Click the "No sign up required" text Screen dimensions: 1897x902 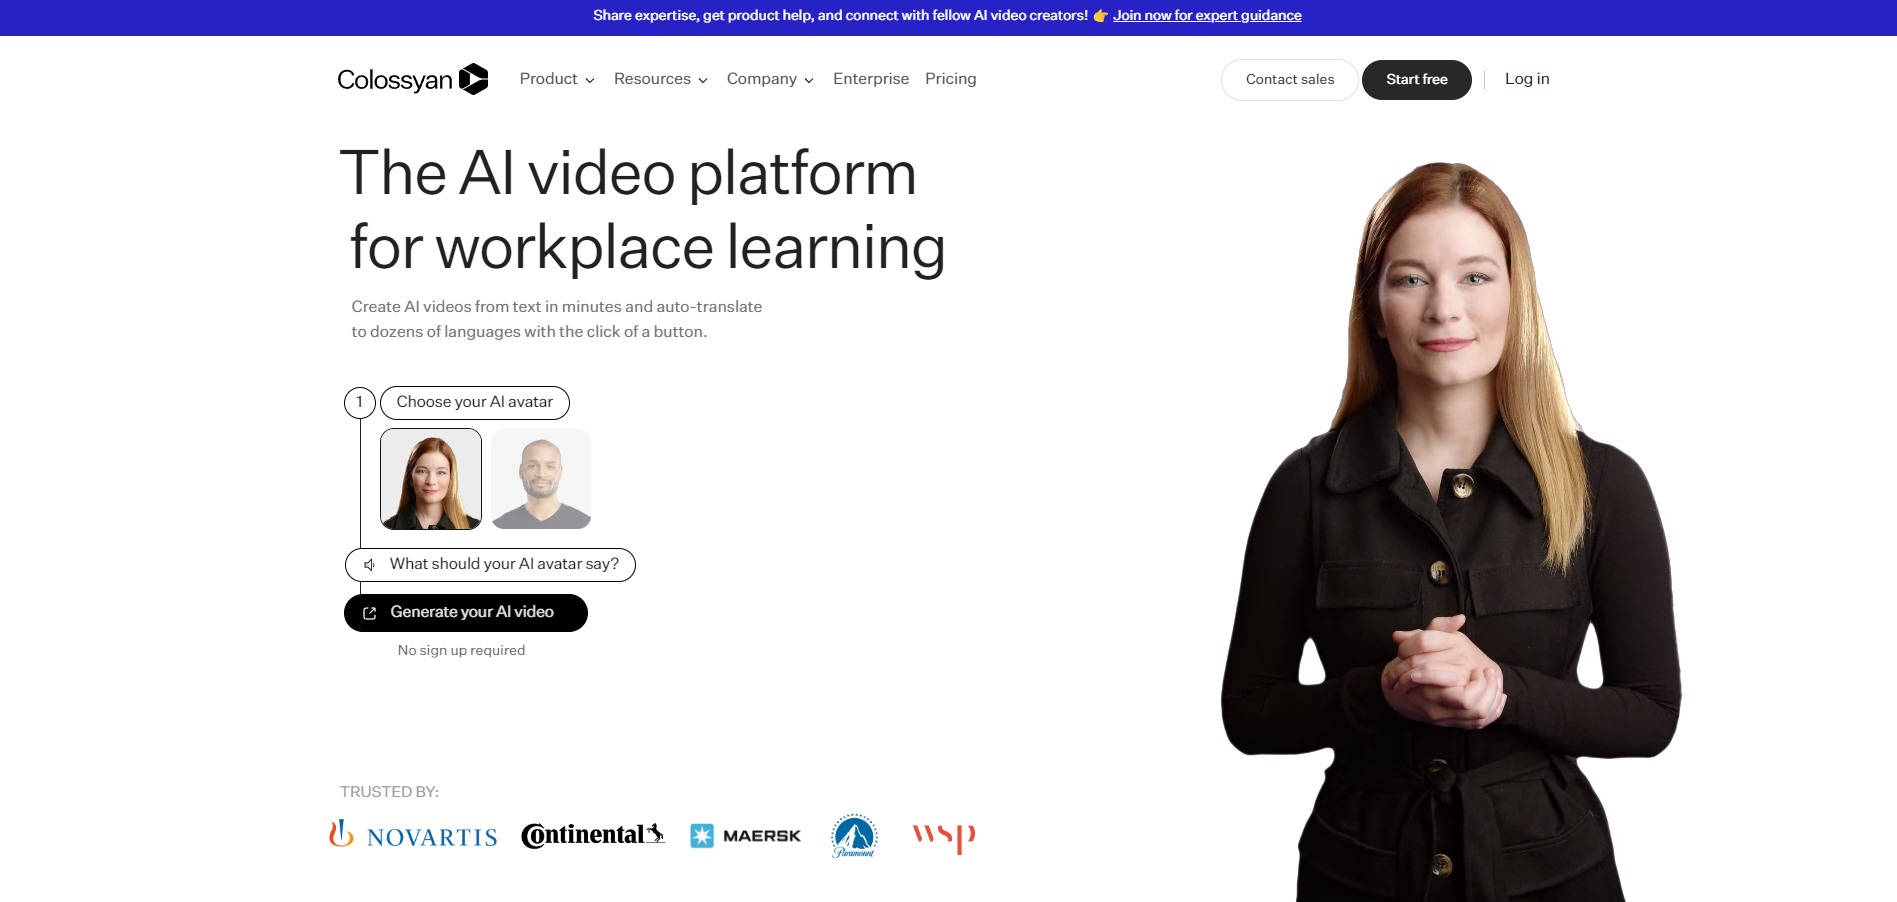coord(461,651)
